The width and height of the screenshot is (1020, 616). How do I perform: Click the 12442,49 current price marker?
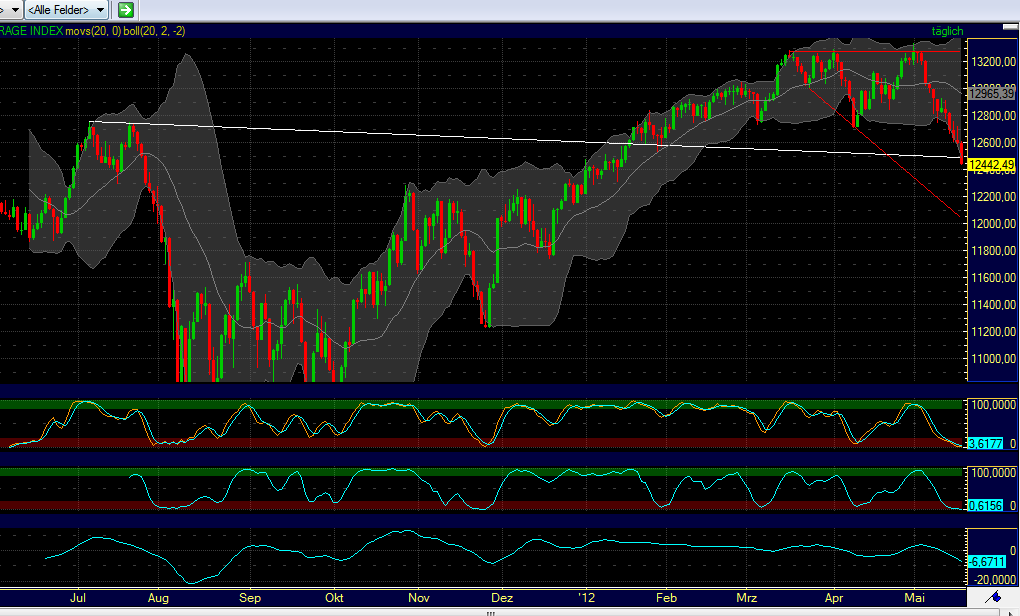tap(993, 166)
